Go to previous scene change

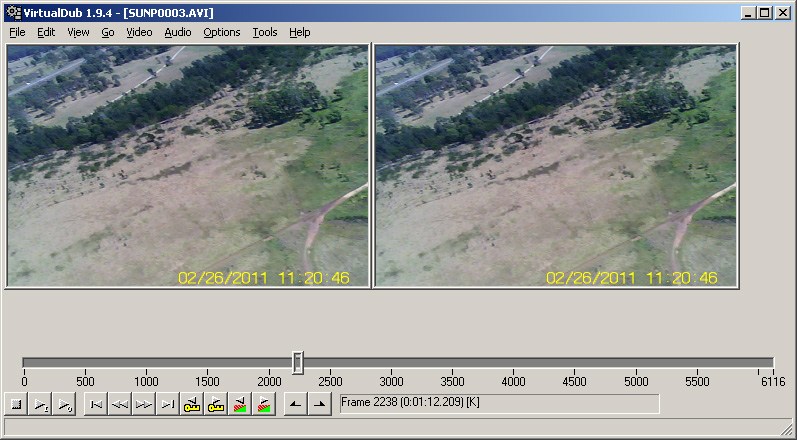pyautogui.click(x=240, y=404)
